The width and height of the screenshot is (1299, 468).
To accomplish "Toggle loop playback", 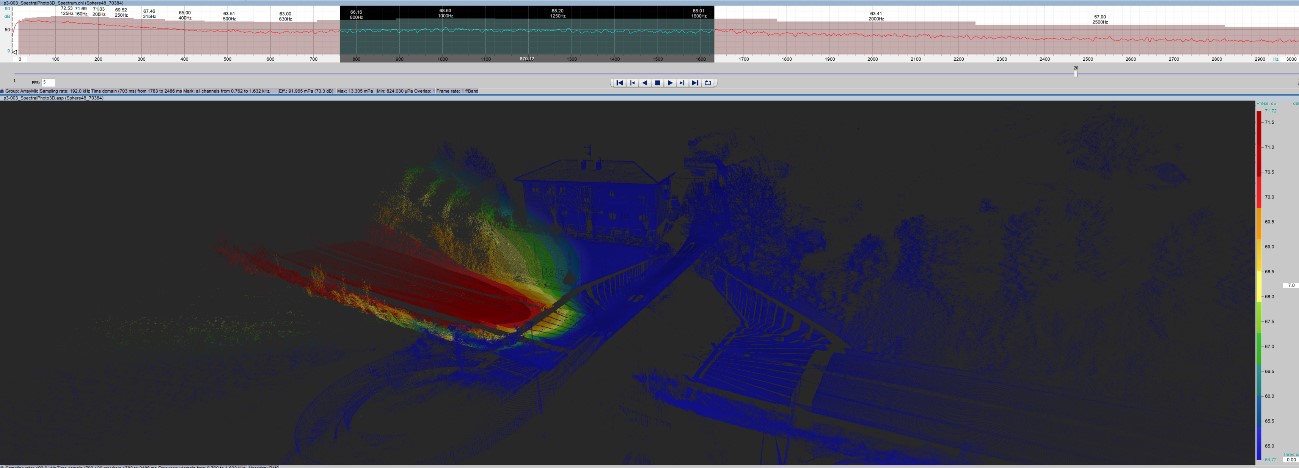I will [707, 83].
